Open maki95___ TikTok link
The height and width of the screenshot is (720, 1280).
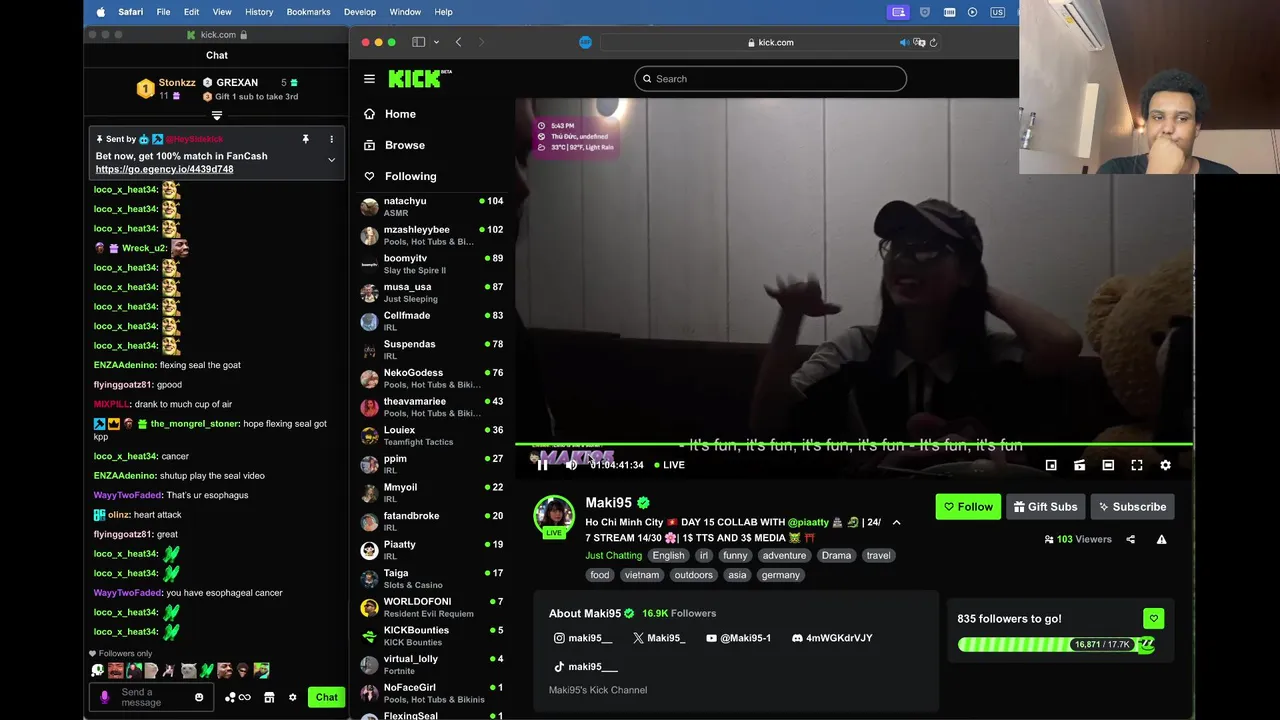point(586,667)
